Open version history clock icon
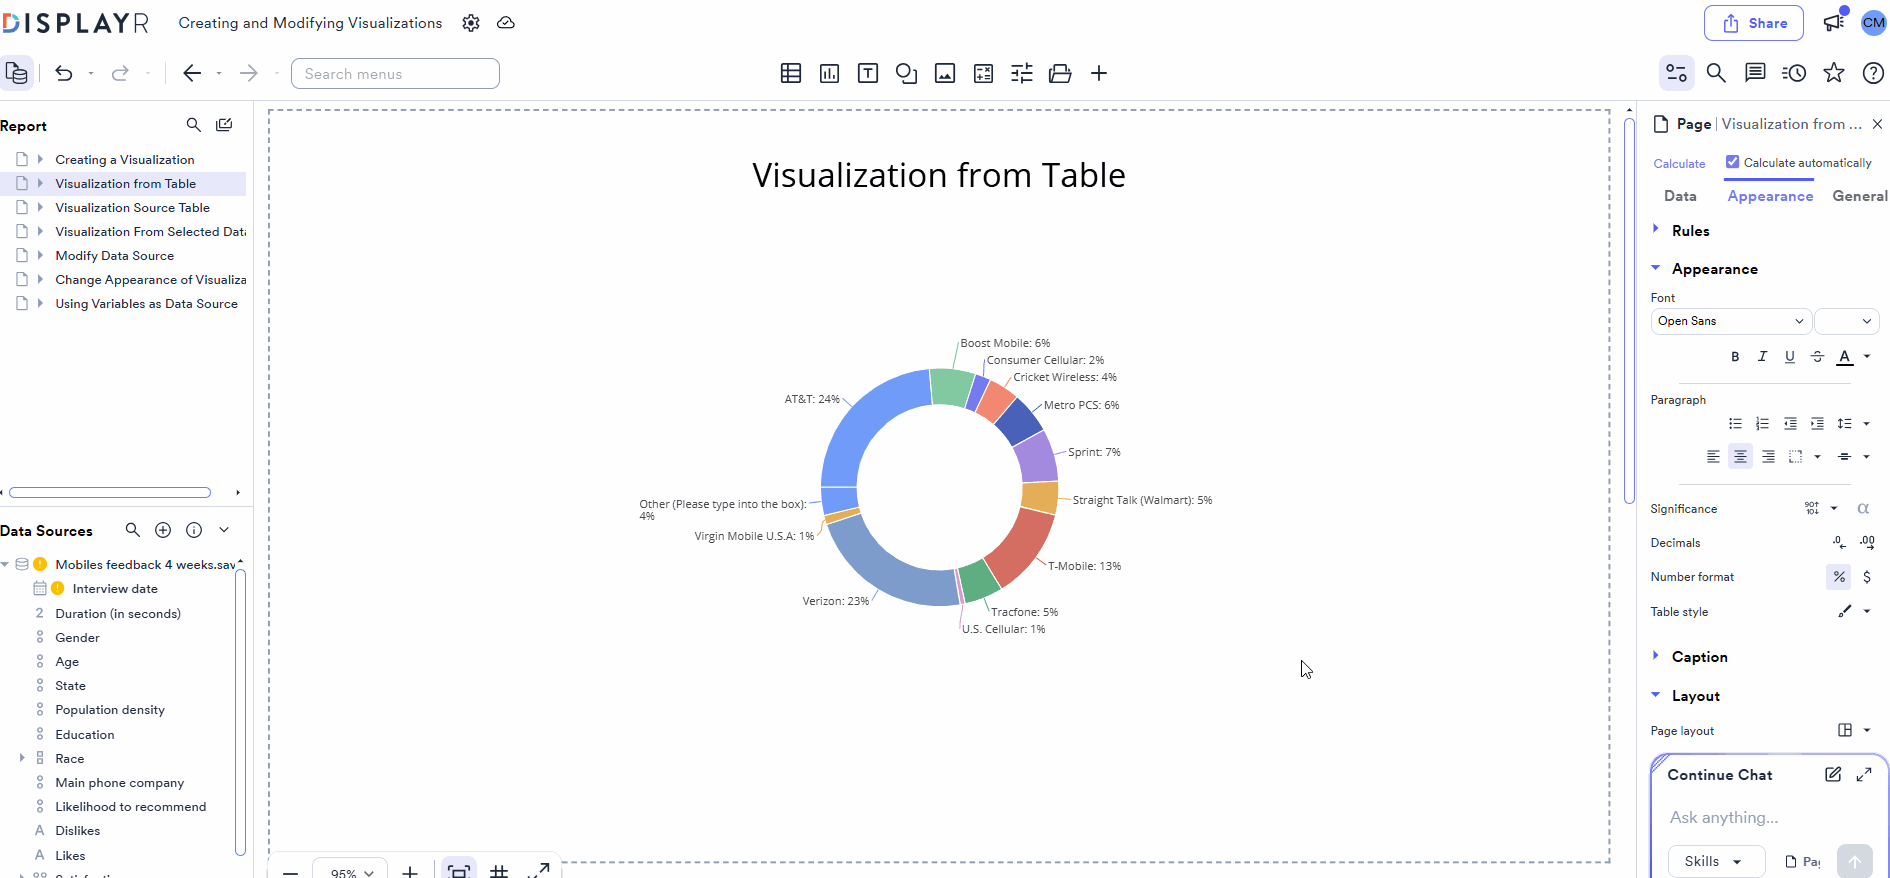 [x=1794, y=73]
